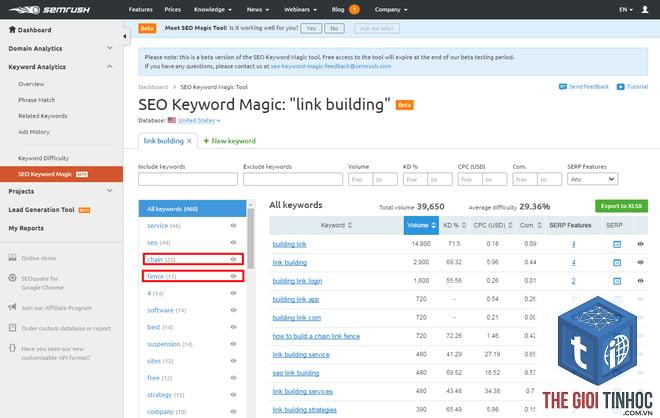The width and height of the screenshot is (660, 418).
Task: Sort by the Keyword column header
Action: tap(336, 225)
